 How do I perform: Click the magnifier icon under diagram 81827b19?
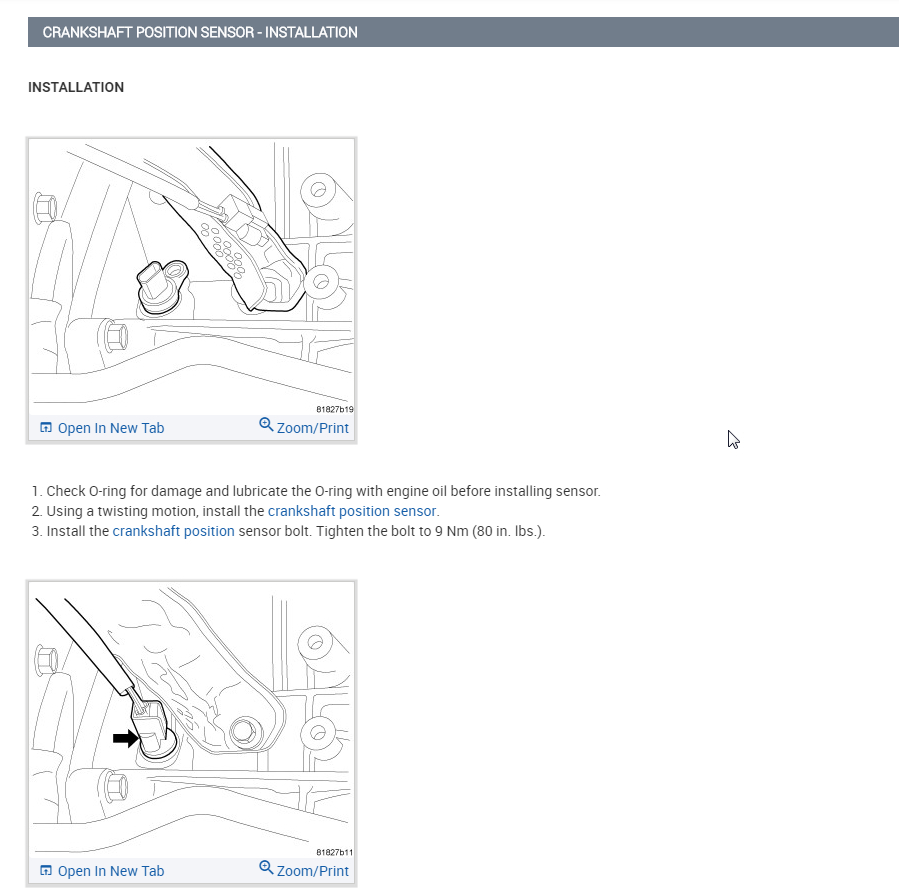(266, 424)
